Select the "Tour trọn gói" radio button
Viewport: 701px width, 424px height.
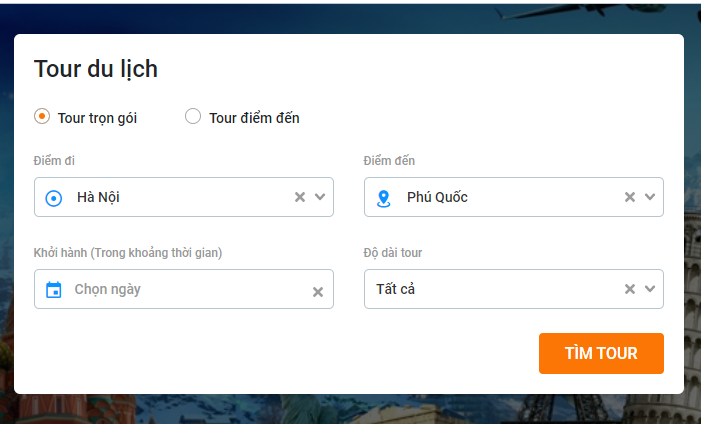(42, 117)
